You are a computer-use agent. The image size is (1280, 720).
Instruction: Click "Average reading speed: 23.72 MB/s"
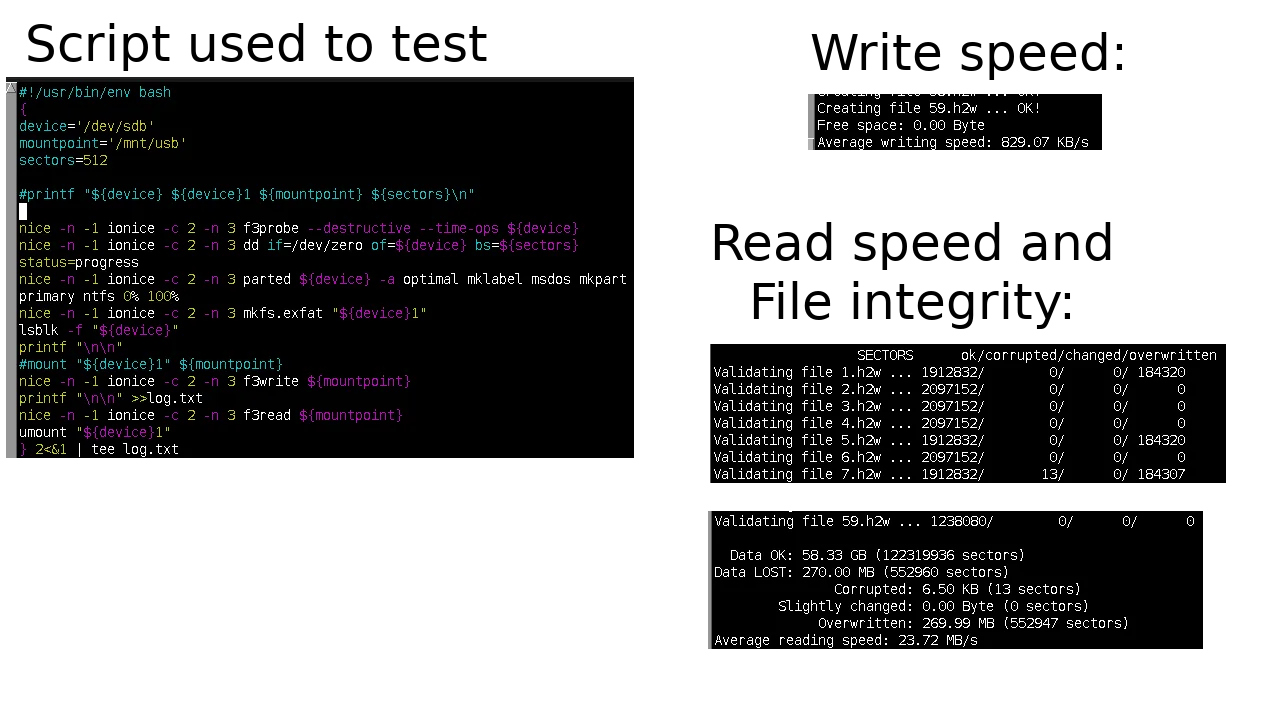(846, 640)
